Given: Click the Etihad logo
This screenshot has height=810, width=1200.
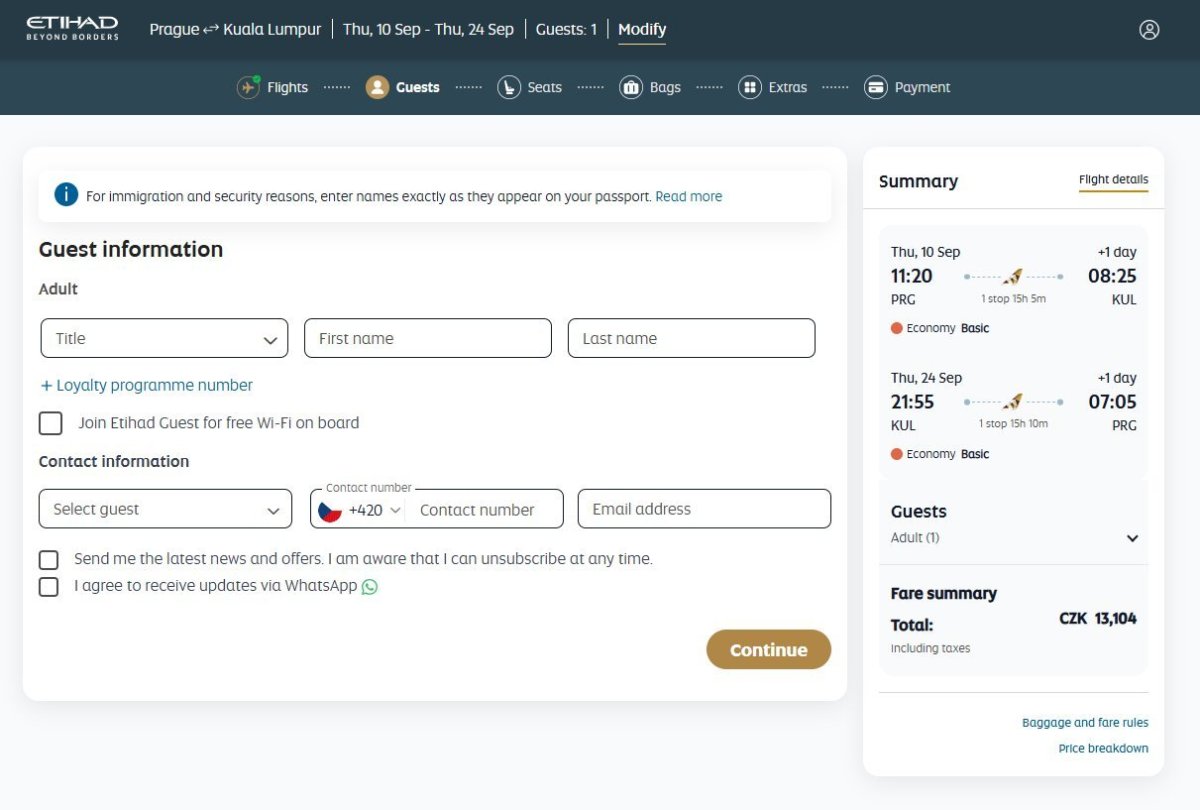Looking at the screenshot, I should coord(72,28).
